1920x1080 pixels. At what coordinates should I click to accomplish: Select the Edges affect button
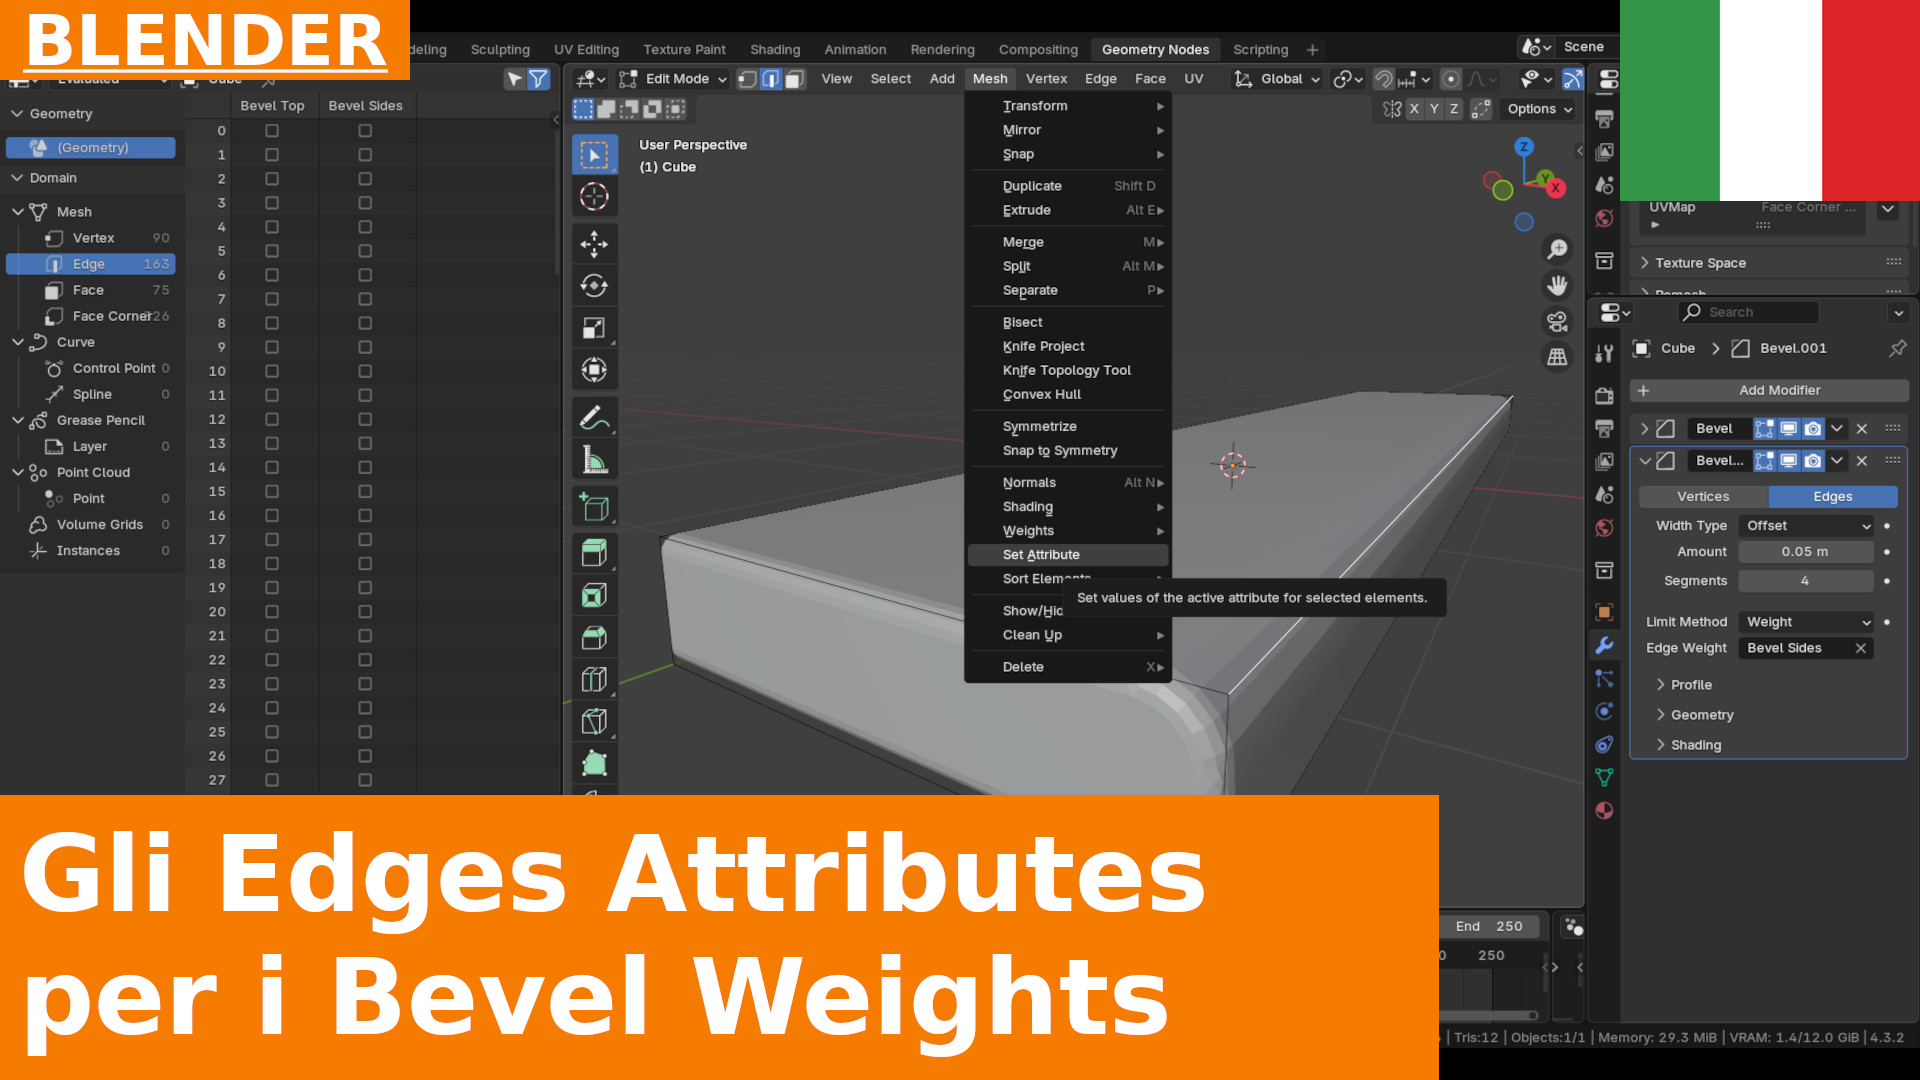click(1833, 497)
